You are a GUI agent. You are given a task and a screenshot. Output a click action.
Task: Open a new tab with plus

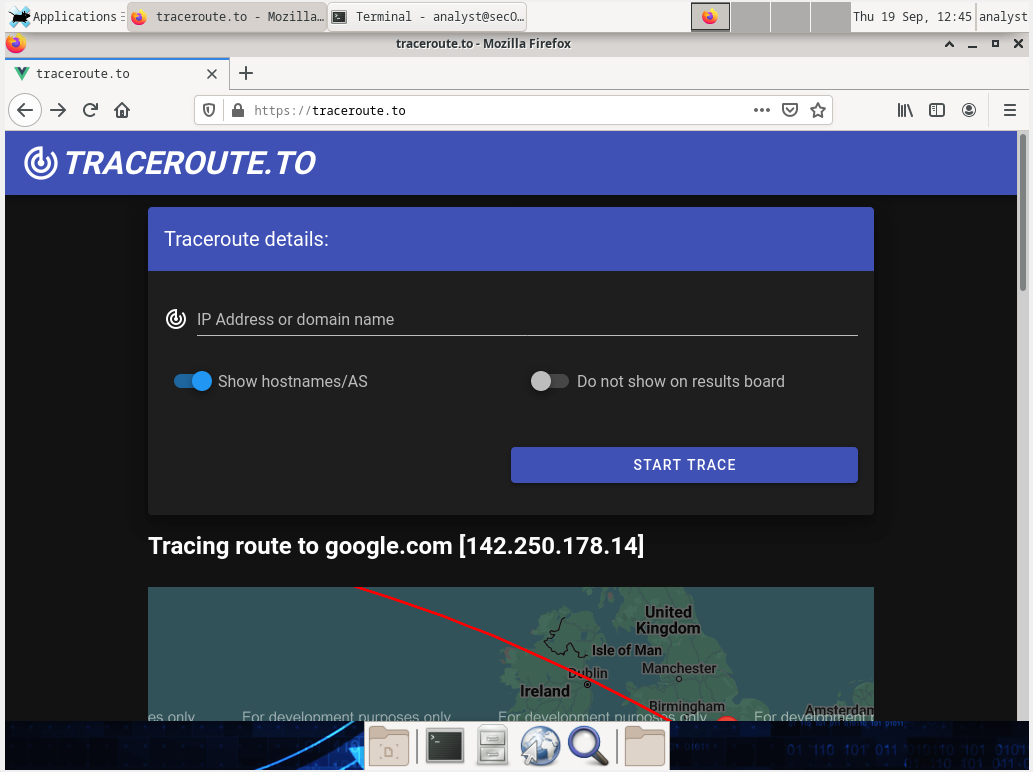click(x=246, y=73)
